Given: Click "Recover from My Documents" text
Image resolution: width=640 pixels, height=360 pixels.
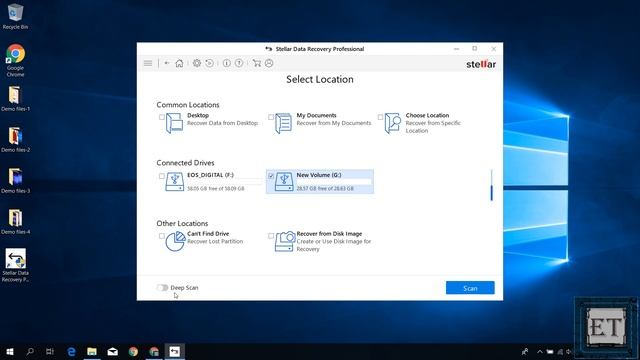Looking at the screenshot, I should coord(333,123).
